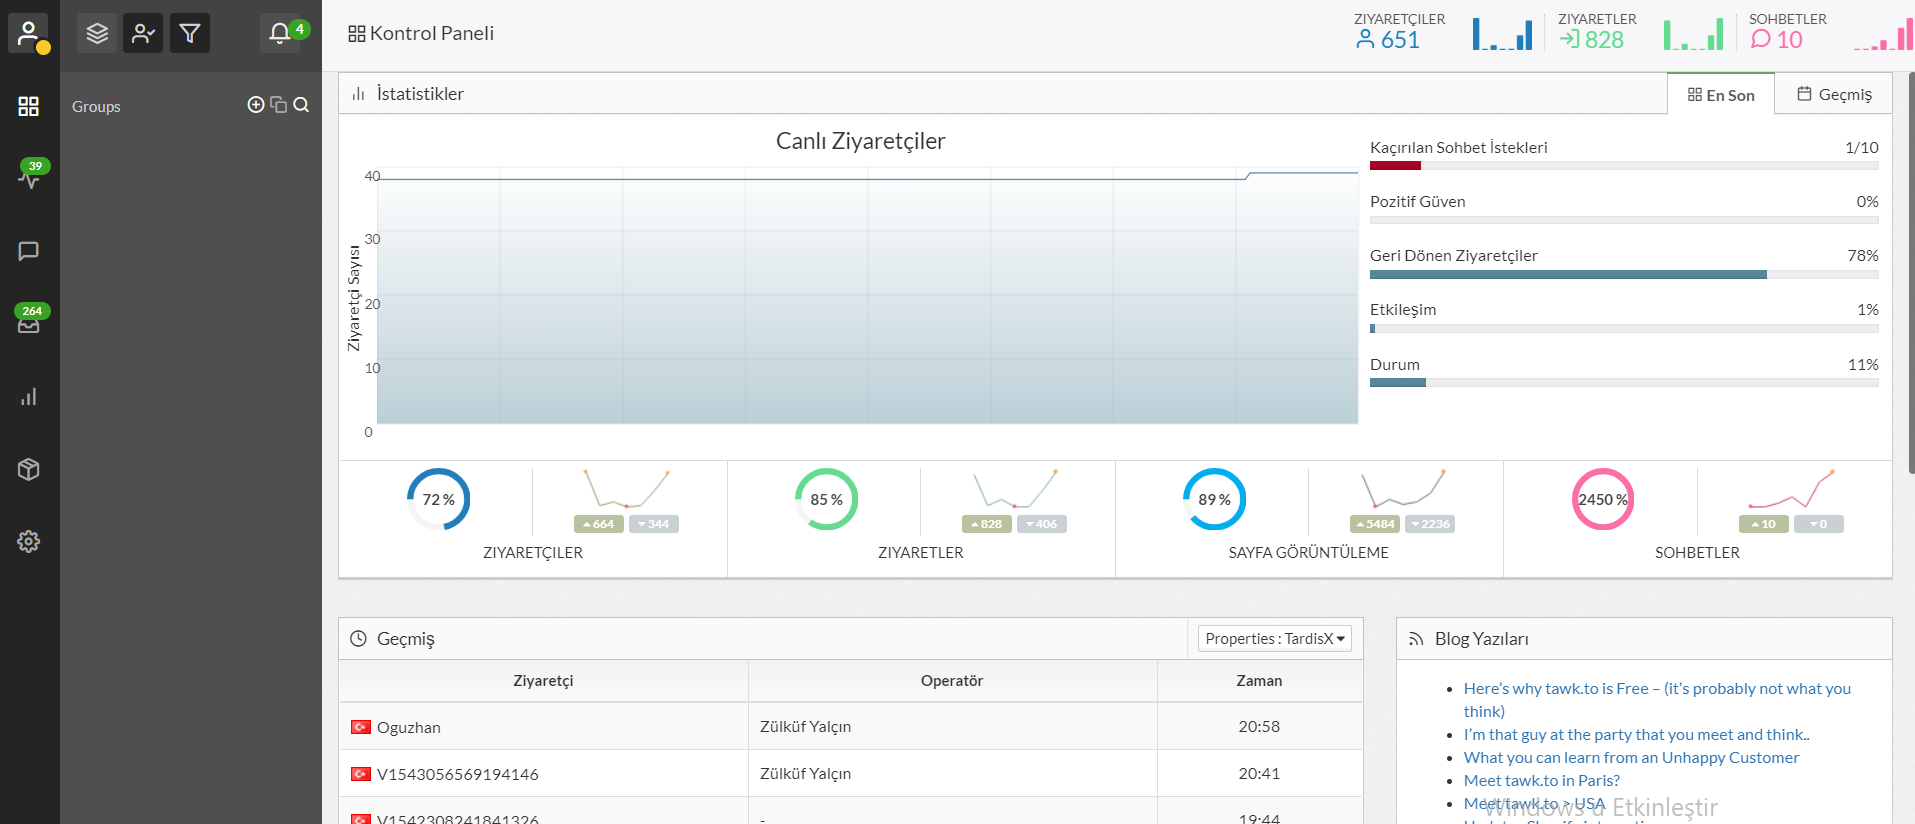Click the visitors mini bar chart in header
The width and height of the screenshot is (1915, 824).
pos(1502,34)
